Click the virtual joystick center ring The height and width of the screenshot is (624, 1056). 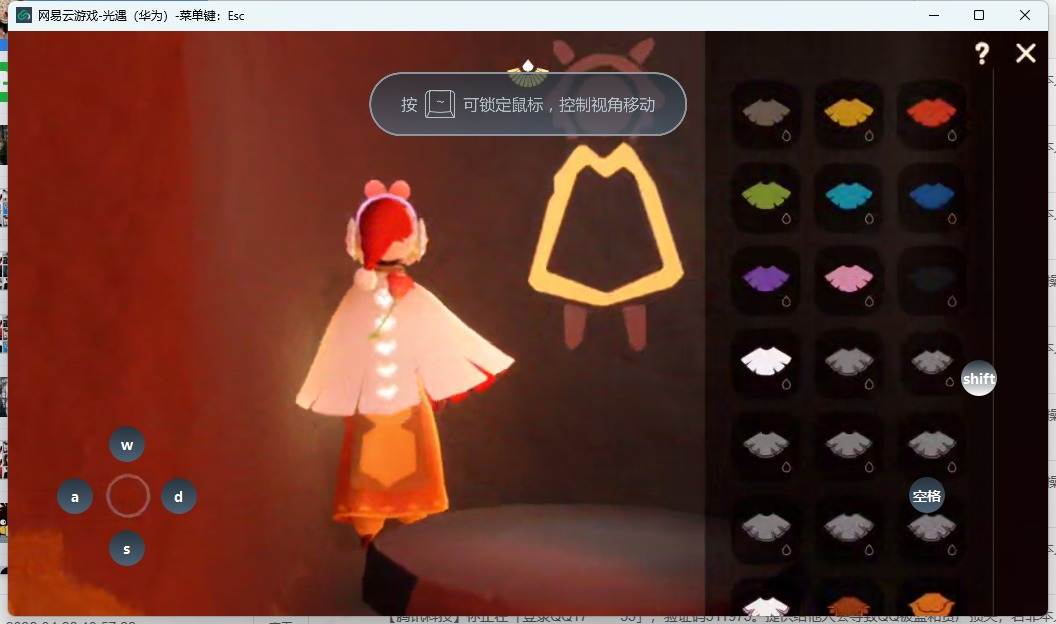(127, 496)
